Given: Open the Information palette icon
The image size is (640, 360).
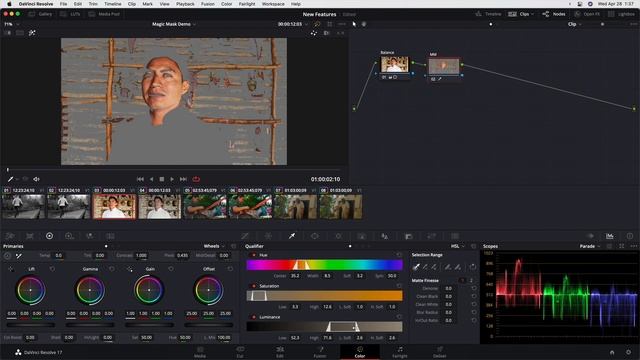Looking at the screenshot, I should click(x=630, y=236).
